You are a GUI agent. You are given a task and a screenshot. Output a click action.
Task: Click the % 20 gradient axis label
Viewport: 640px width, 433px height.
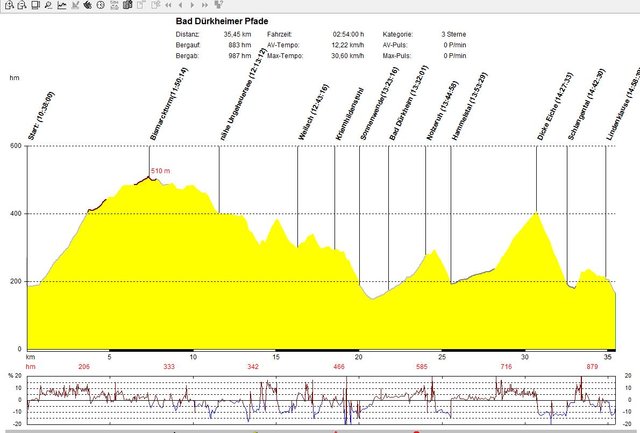(15, 376)
